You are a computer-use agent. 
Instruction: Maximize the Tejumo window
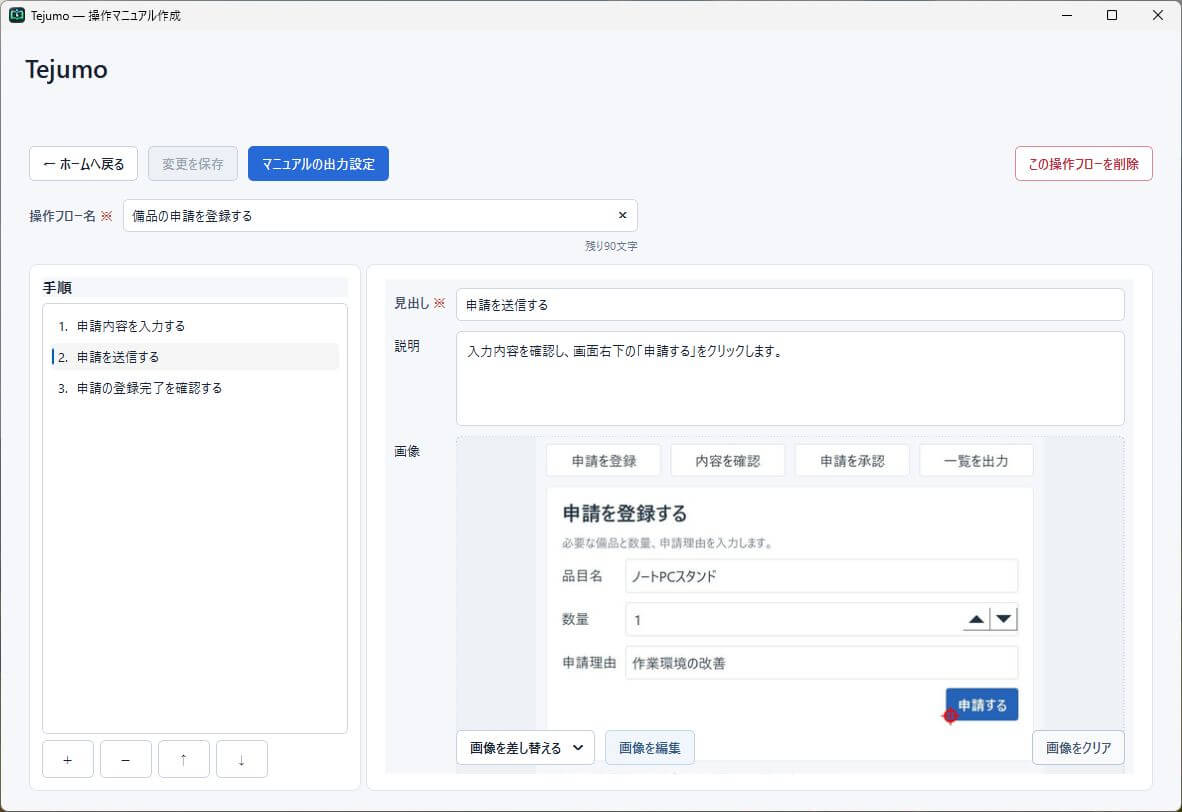coord(1112,15)
